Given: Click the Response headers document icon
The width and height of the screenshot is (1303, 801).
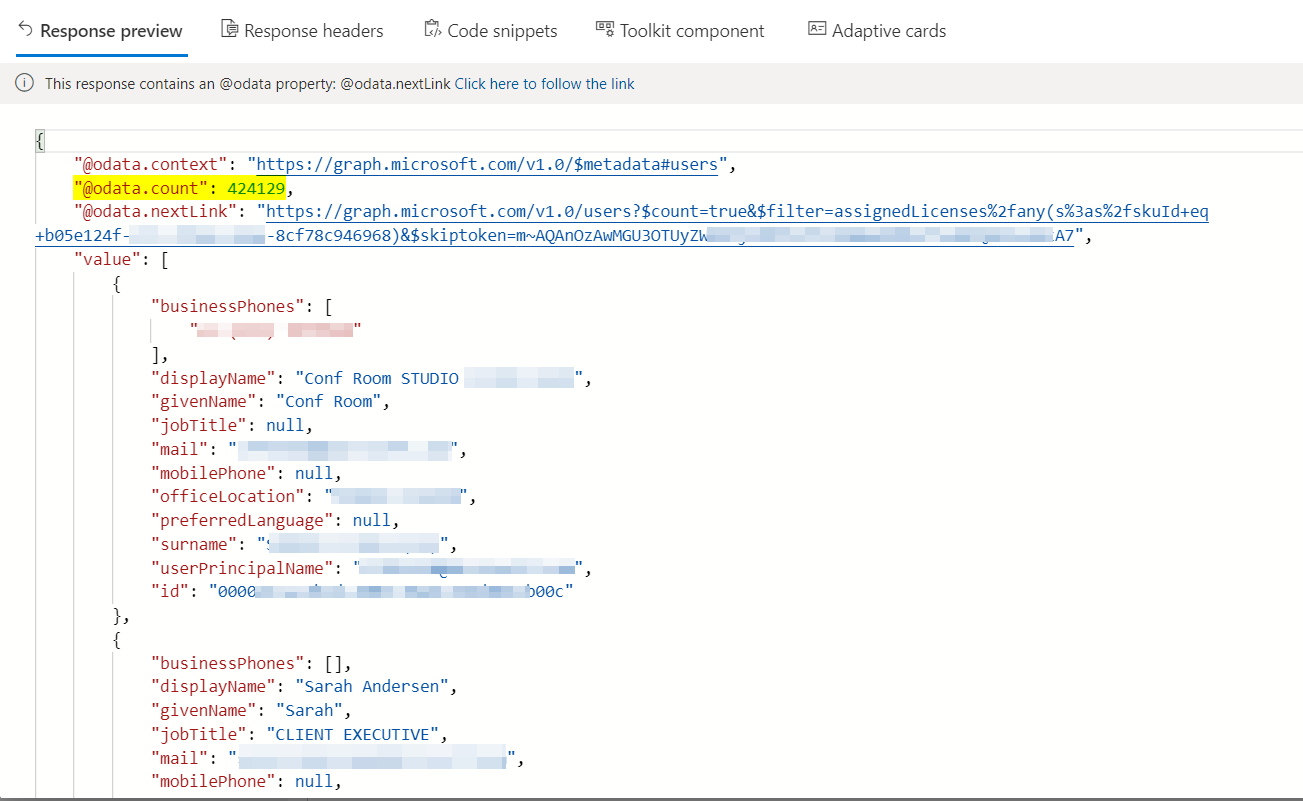Looking at the screenshot, I should click(x=230, y=29).
